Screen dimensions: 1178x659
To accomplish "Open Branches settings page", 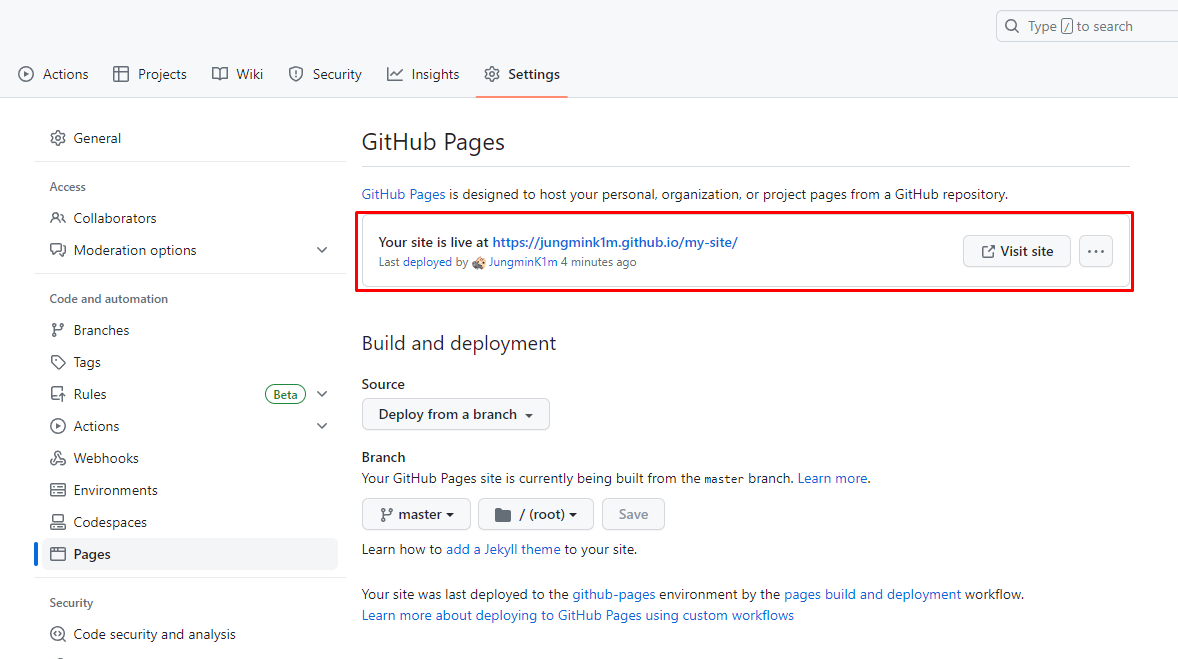I will tap(190, 330).
